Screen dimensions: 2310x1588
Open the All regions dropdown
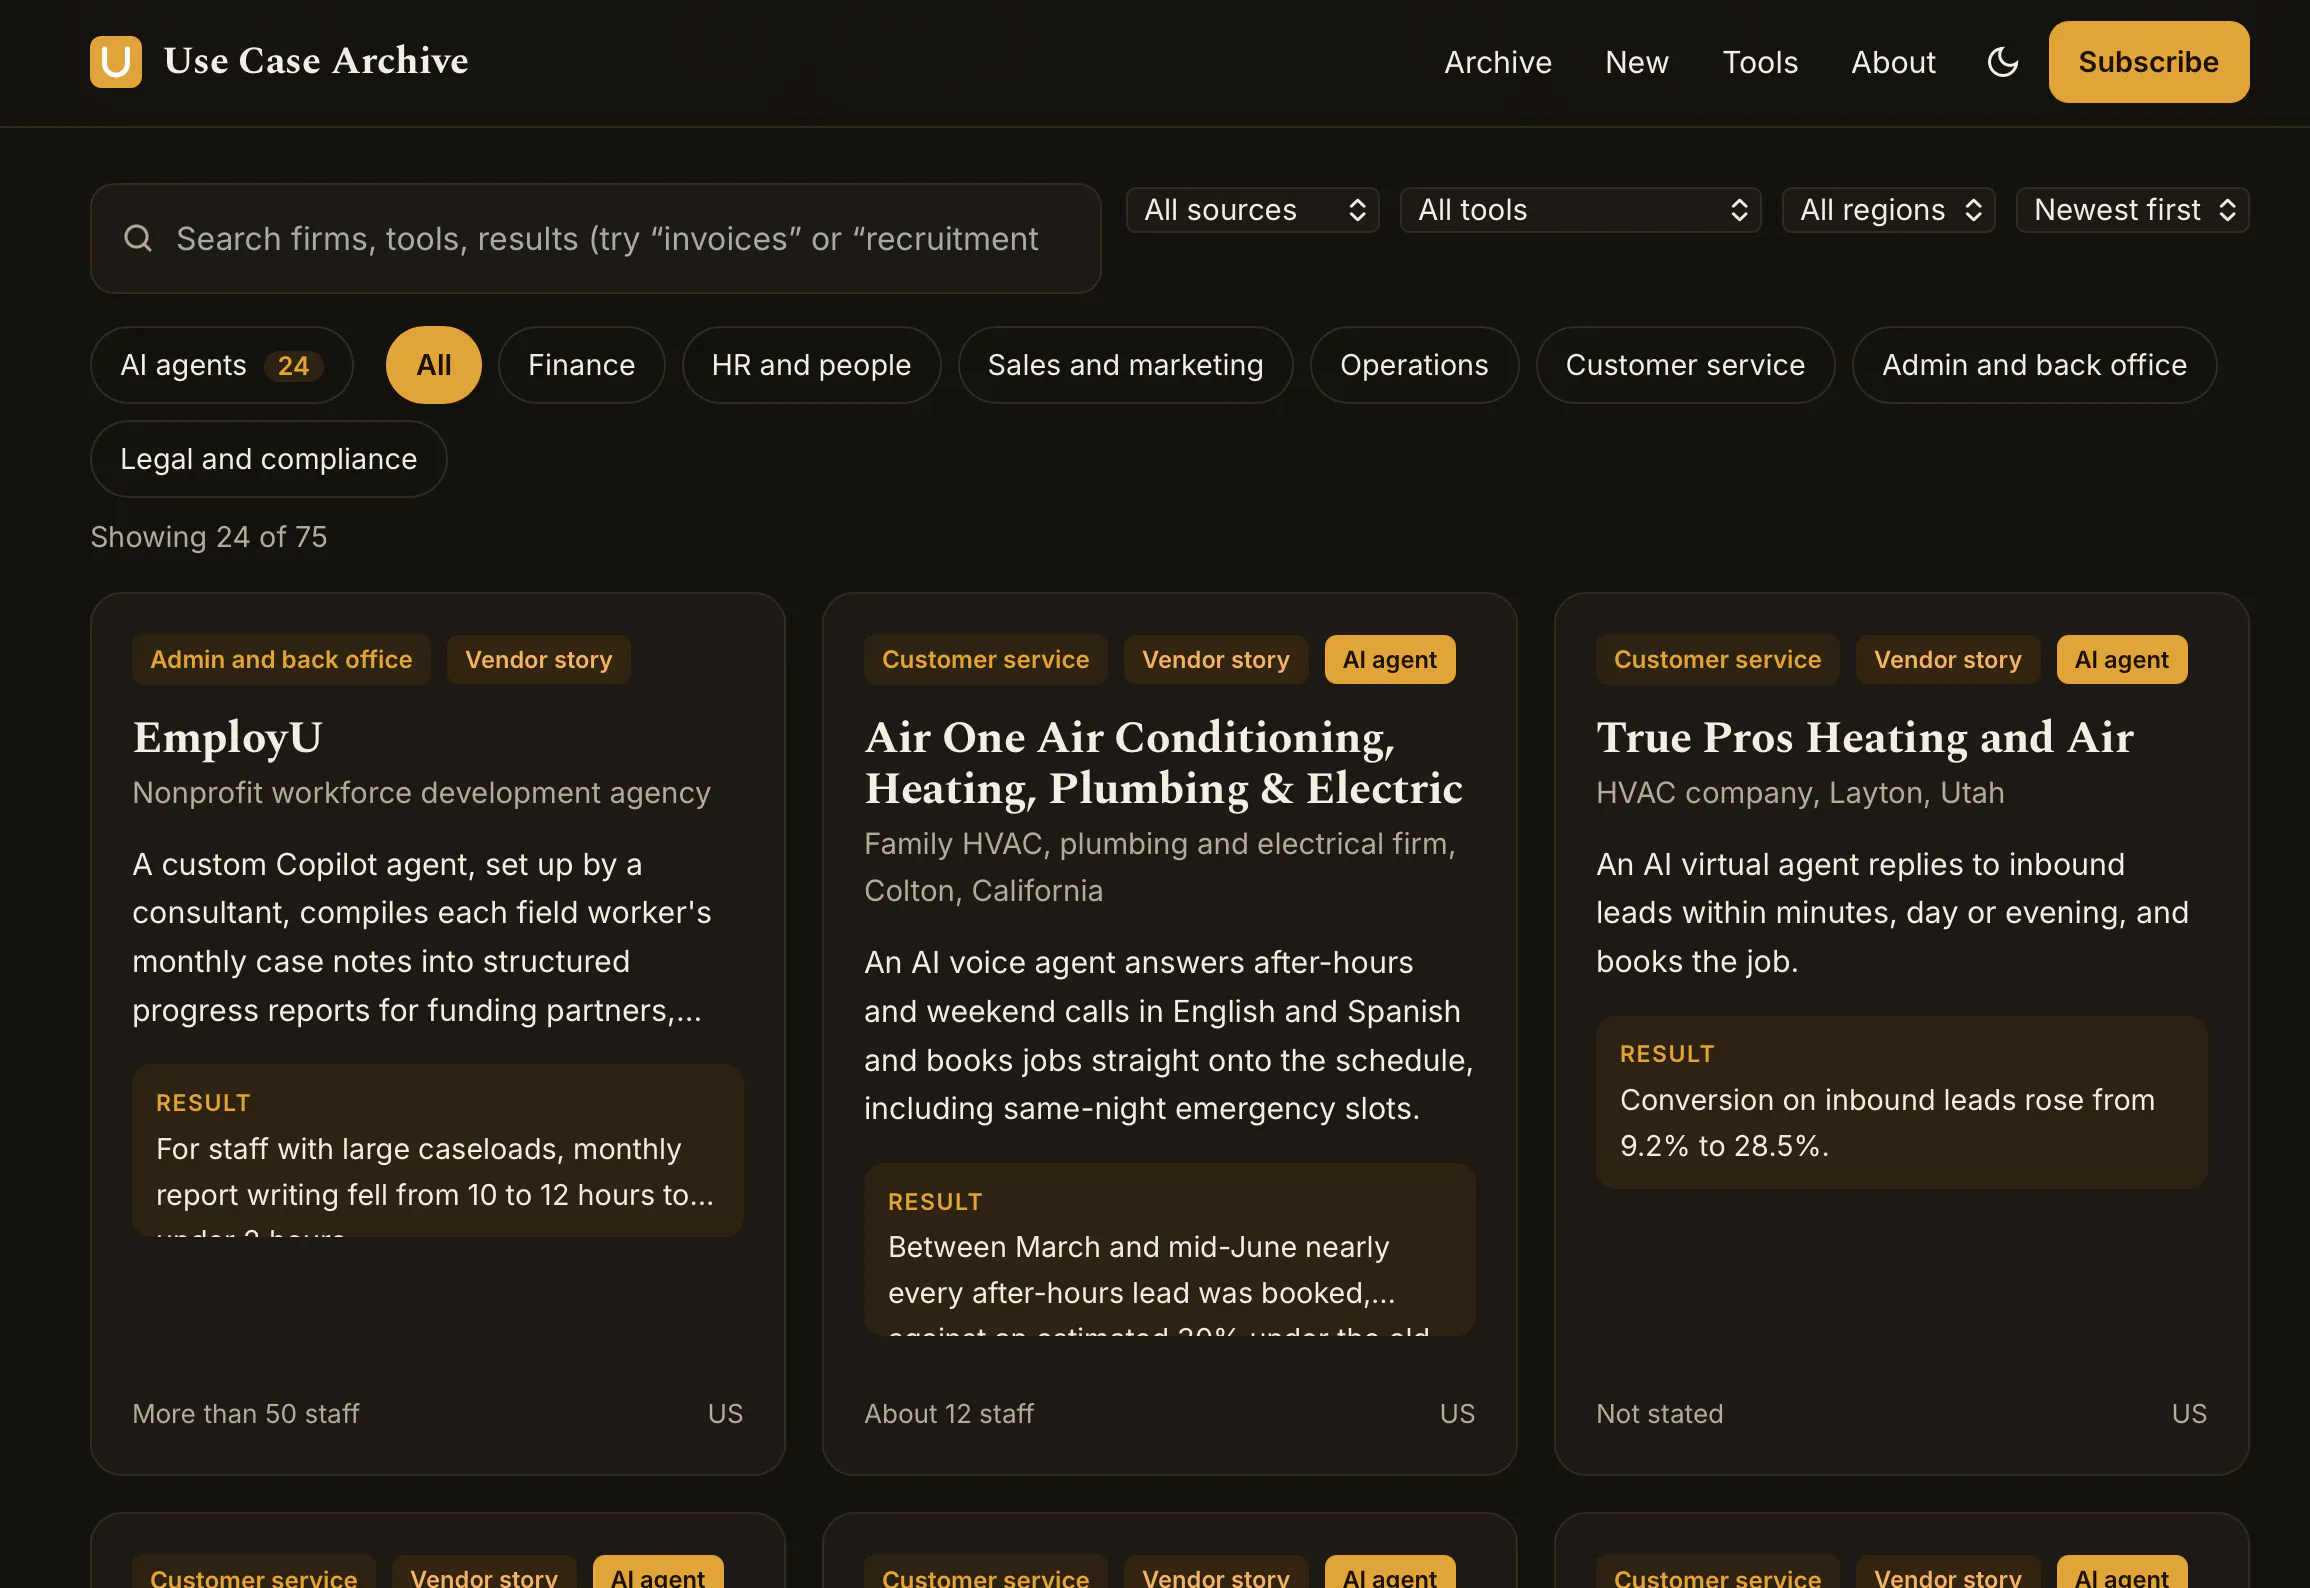coord(1888,210)
